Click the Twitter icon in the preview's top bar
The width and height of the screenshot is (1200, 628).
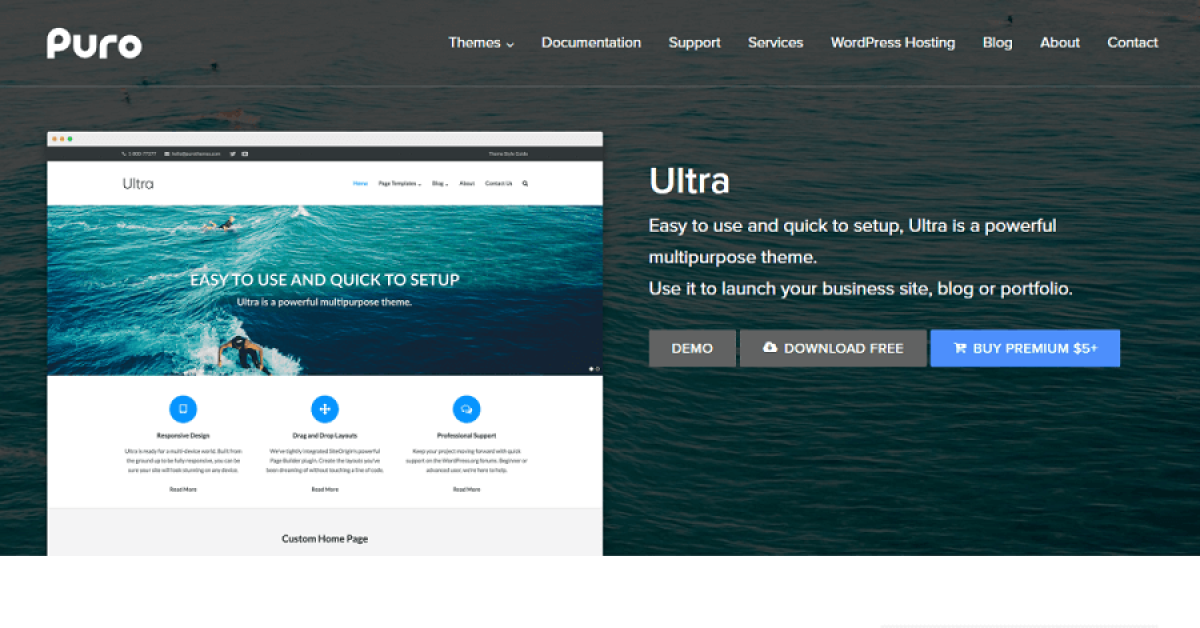click(x=232, y=154)
